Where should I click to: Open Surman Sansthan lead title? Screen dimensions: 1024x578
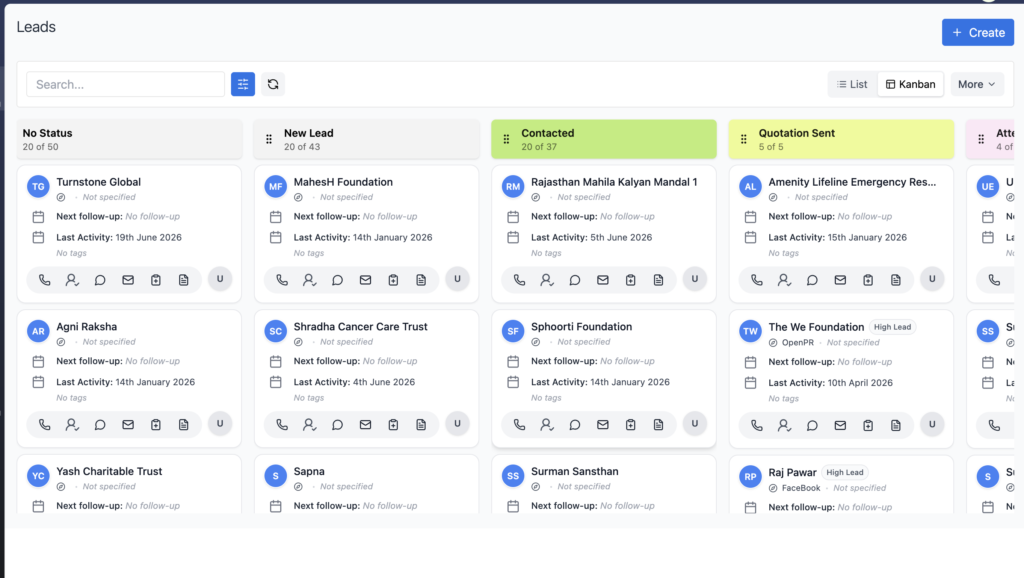coord(575,472)
